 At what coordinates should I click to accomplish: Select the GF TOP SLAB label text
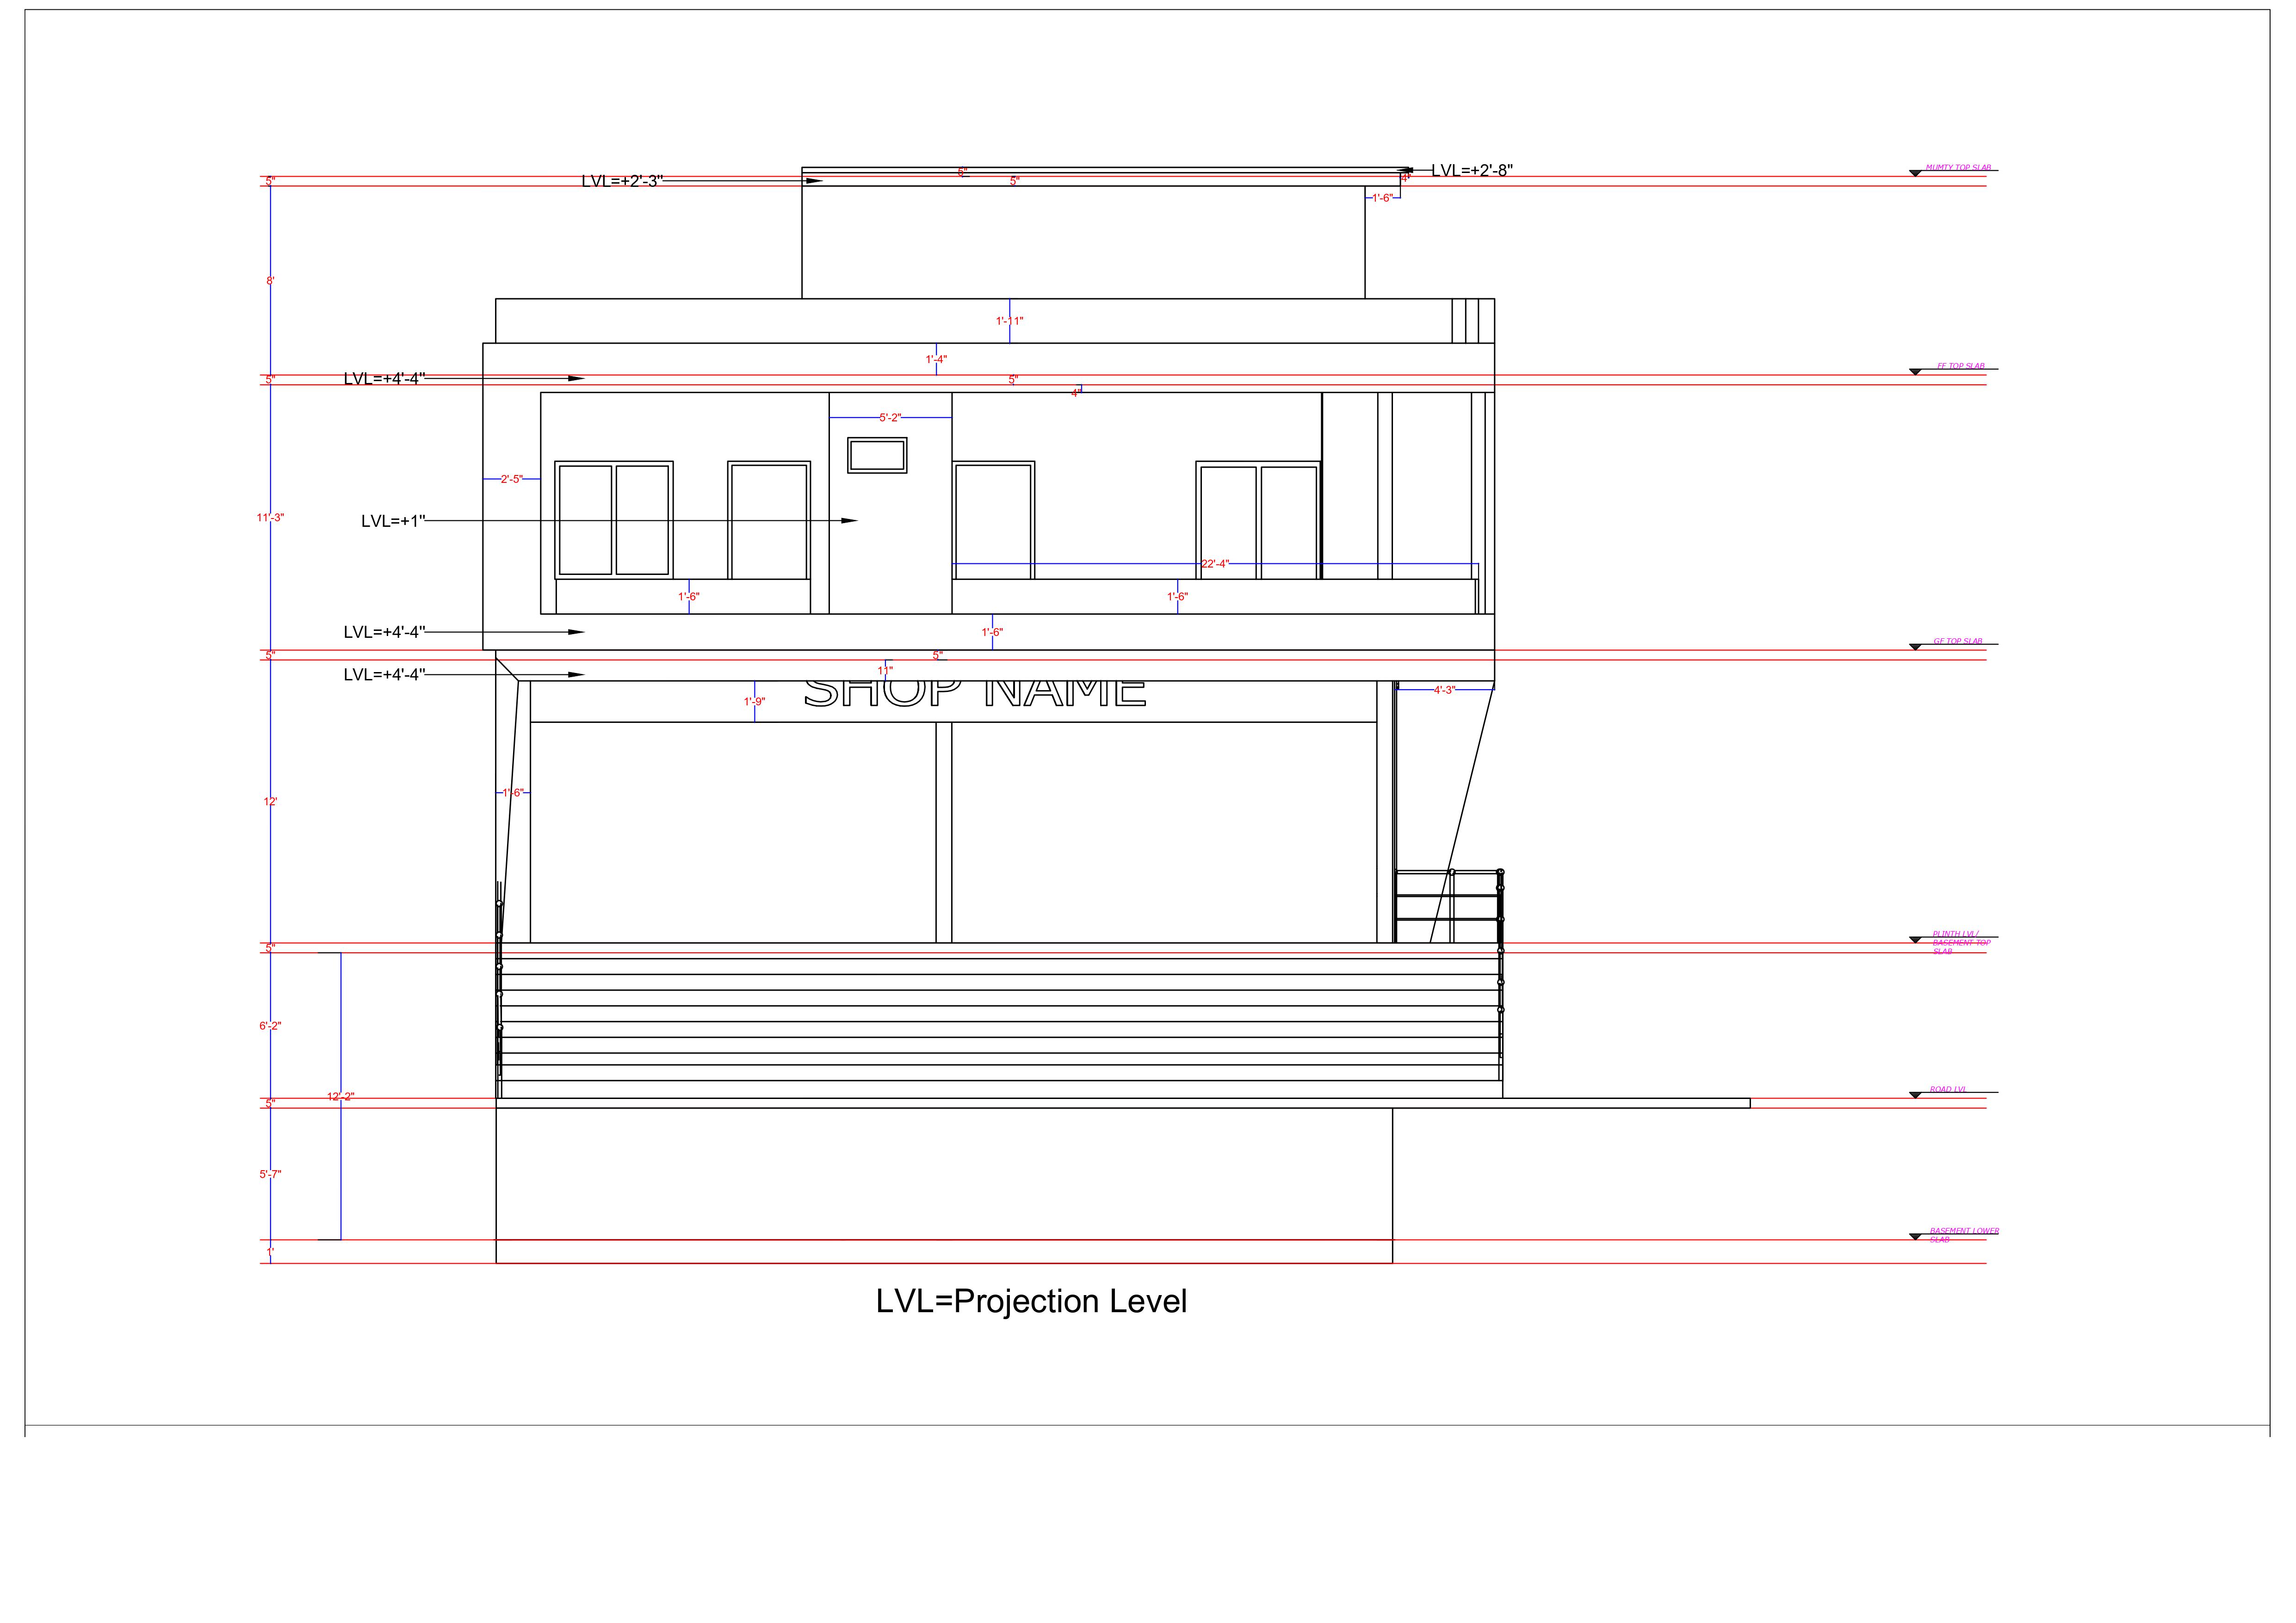pyautogui.click(x=1957, y=641)
